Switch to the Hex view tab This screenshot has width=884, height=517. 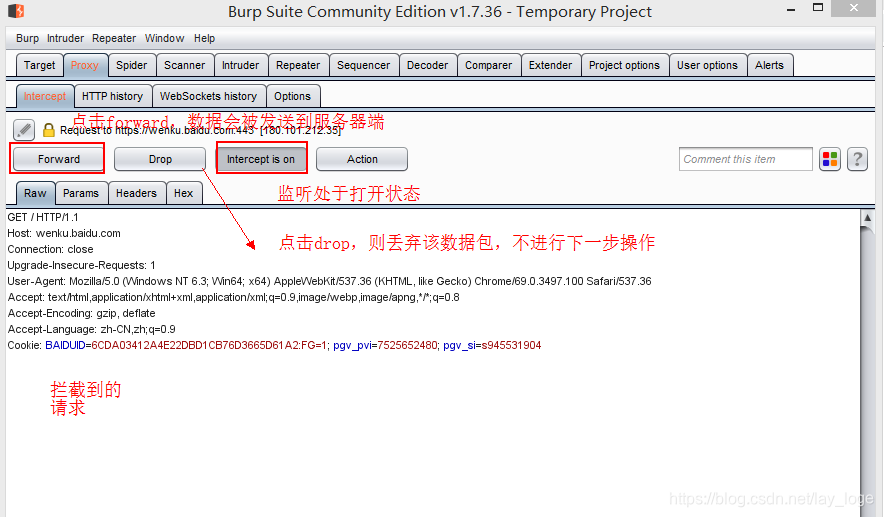(183, 193)
